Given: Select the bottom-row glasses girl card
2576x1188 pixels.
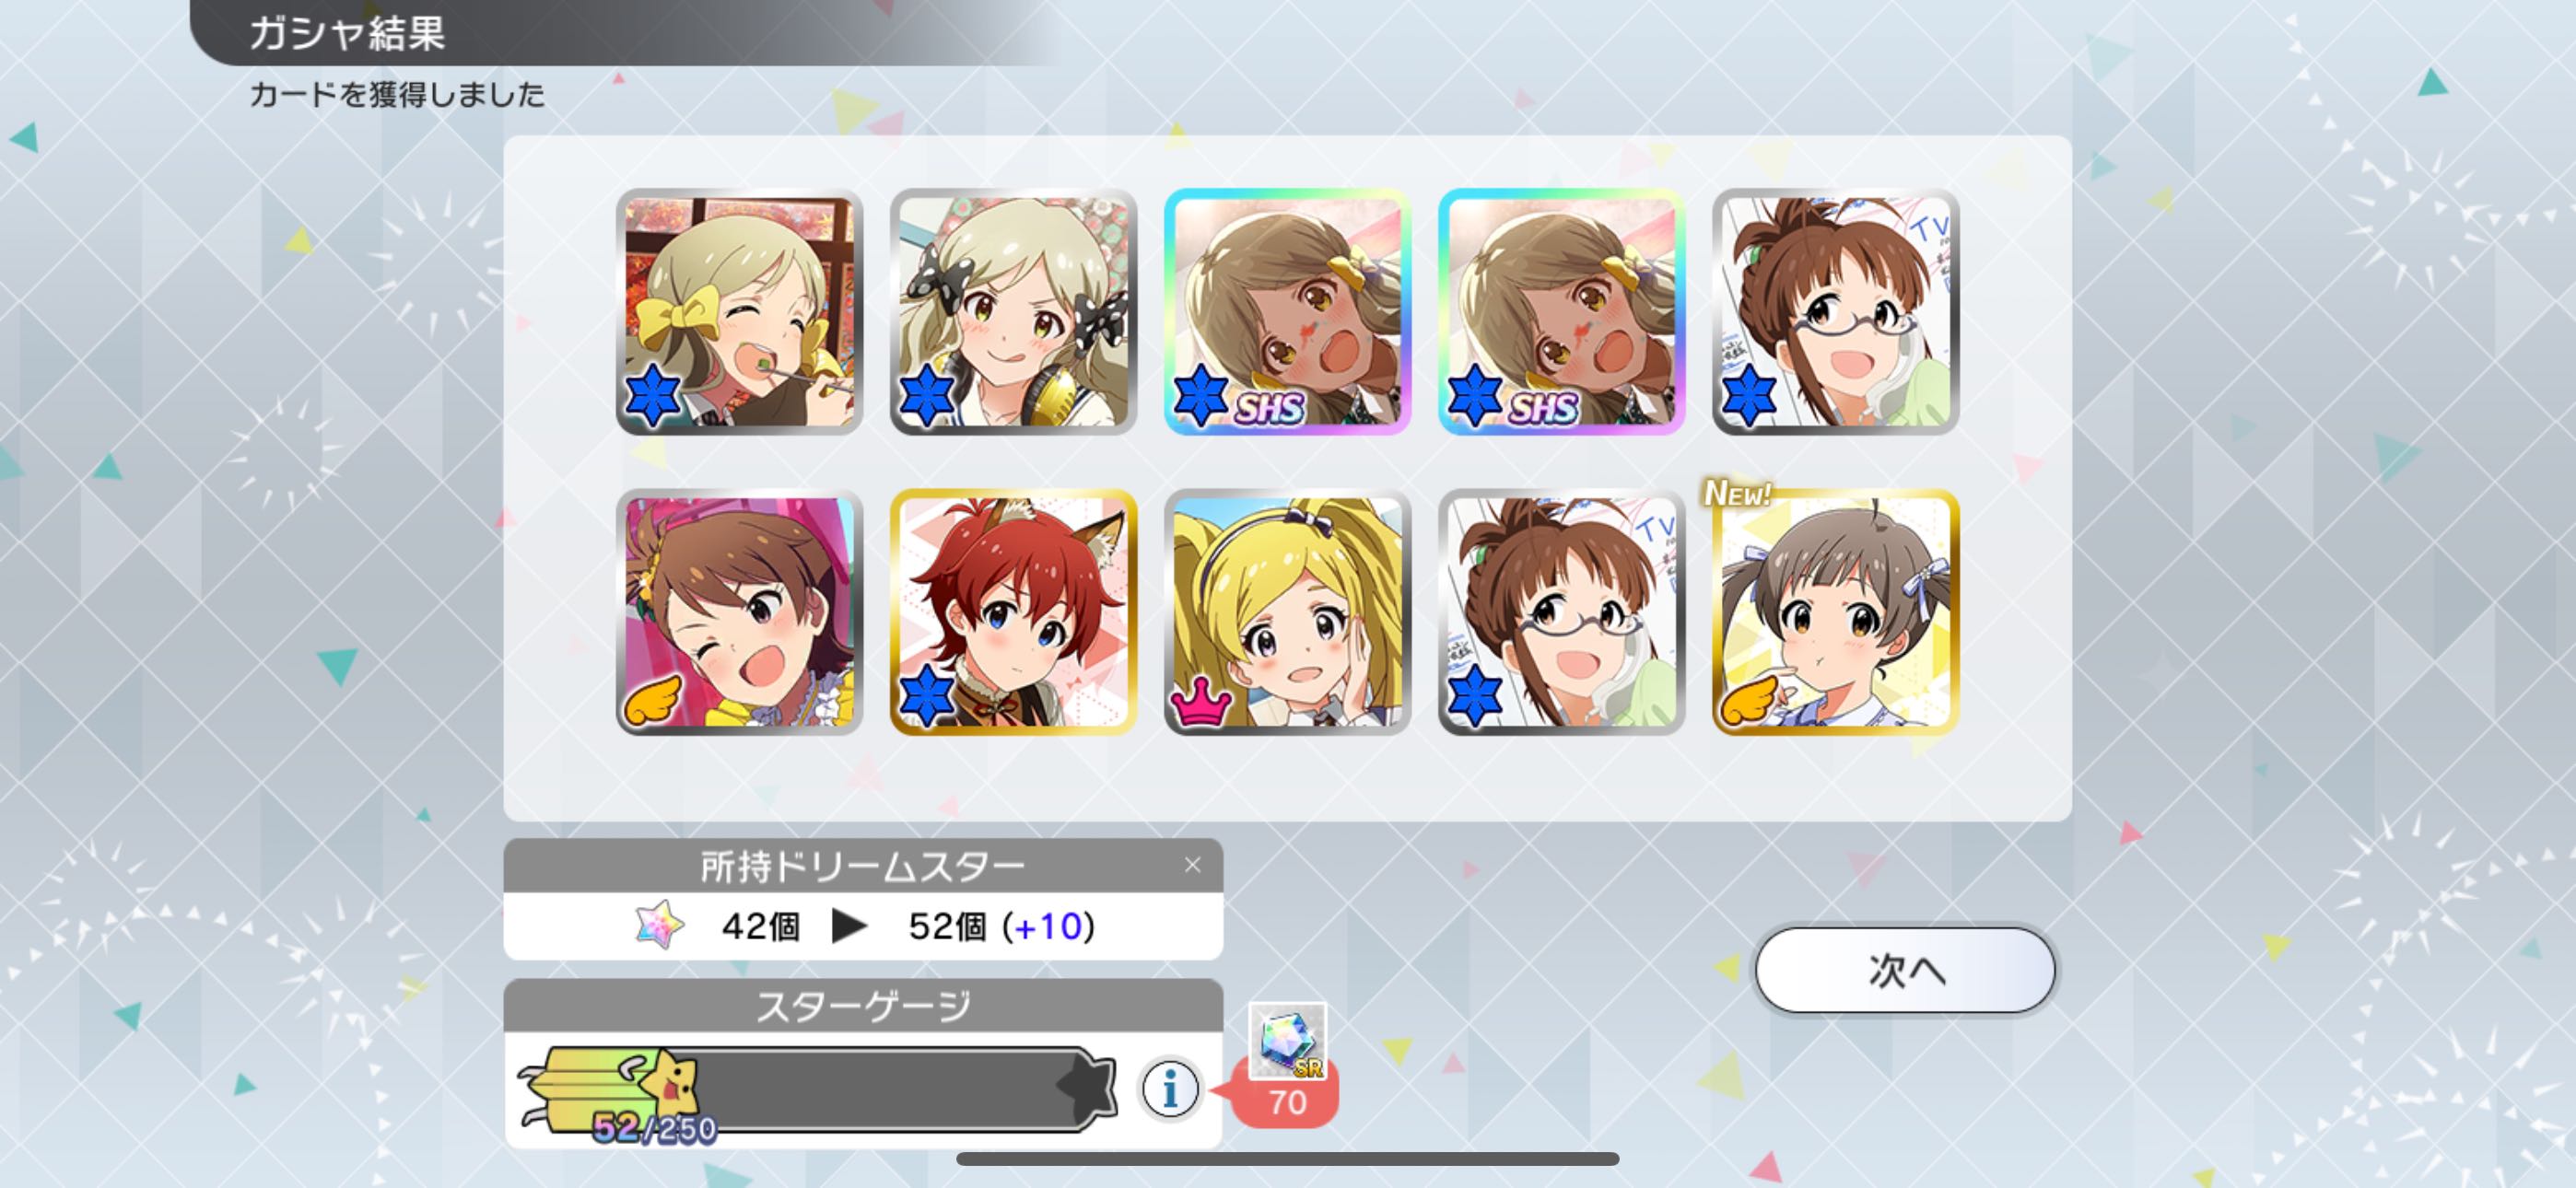Looking at the screenshot, I should pyautogui.click(x=1561, y=611).
